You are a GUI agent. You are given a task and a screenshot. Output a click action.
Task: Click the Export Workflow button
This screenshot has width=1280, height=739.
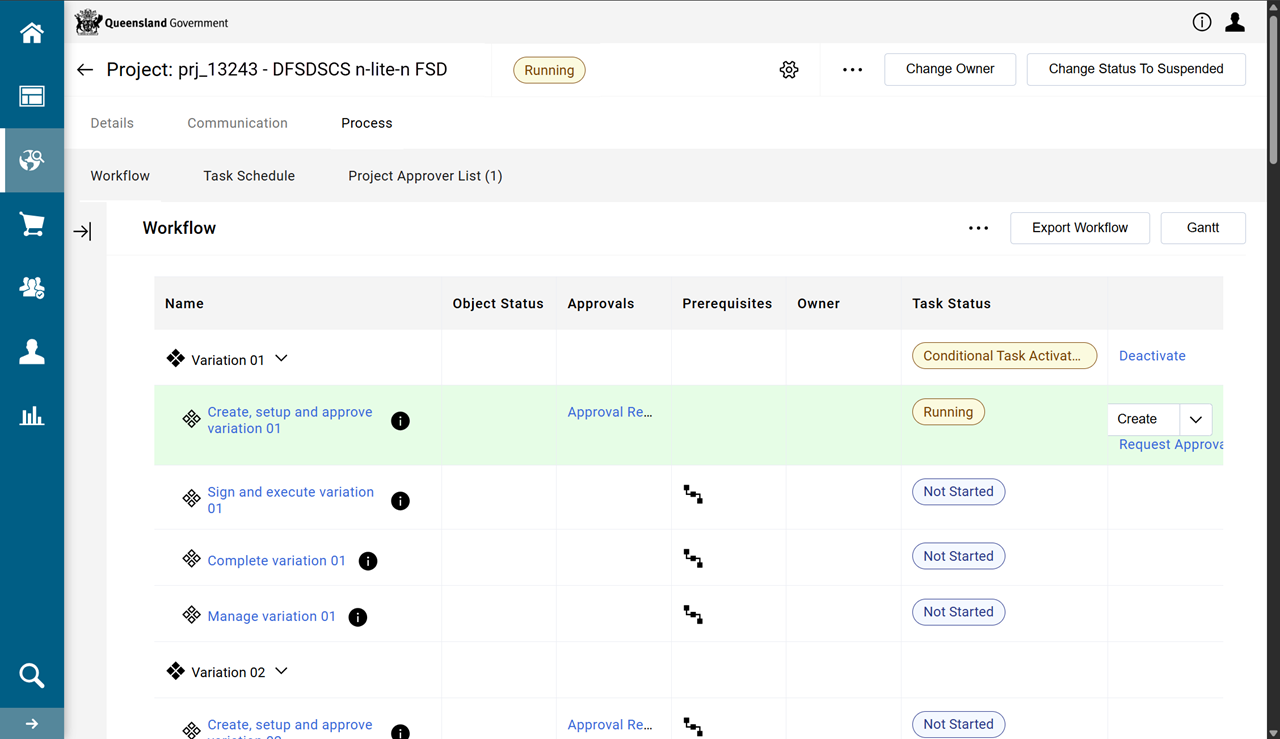coord(1079,228)
